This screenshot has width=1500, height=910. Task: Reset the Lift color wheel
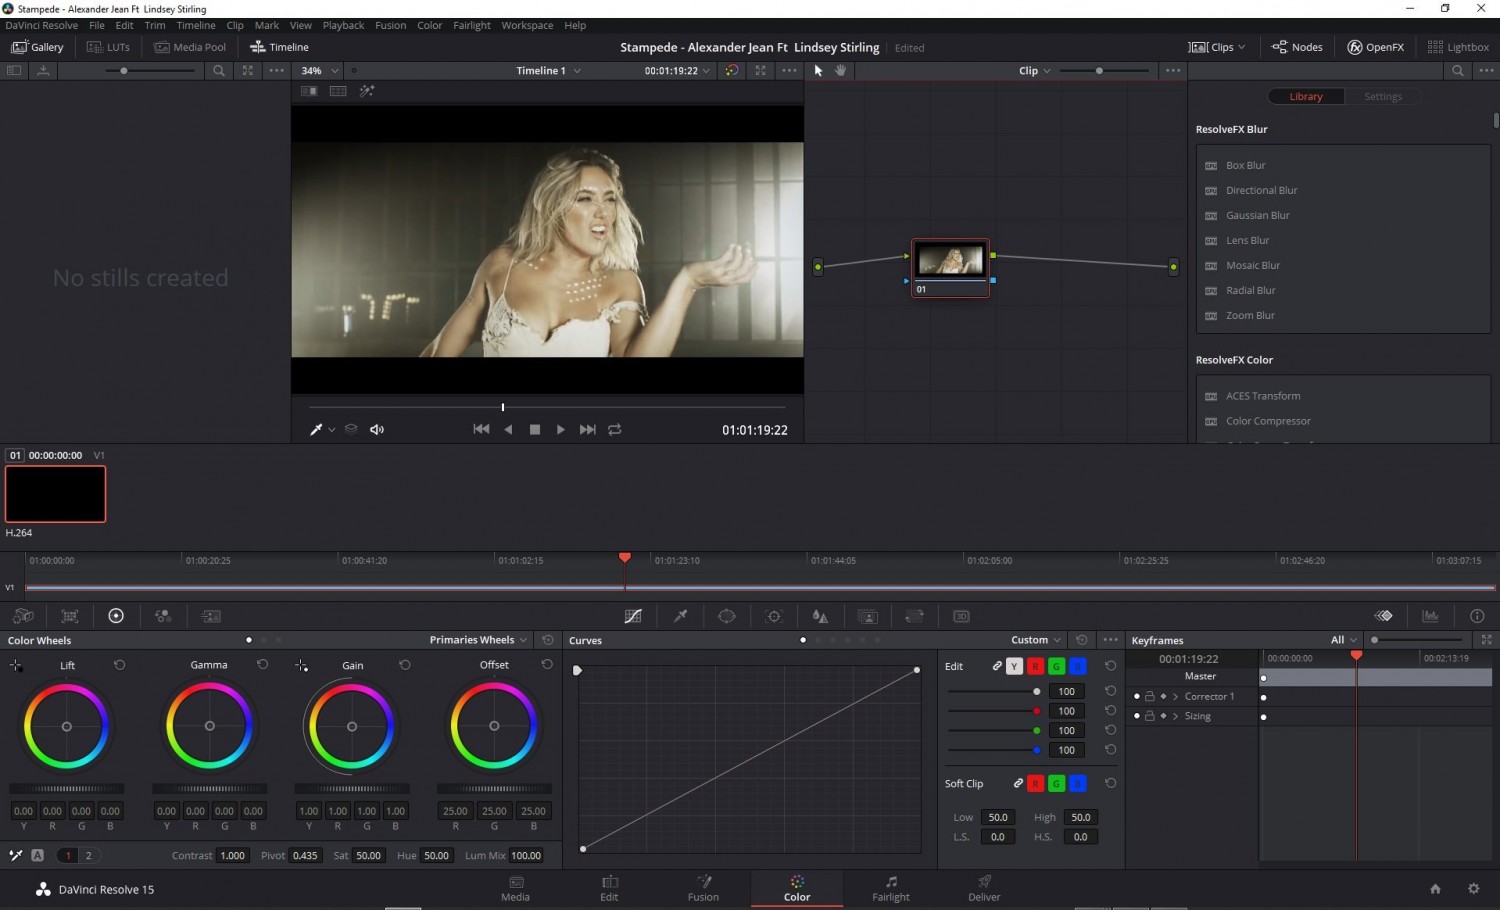120,665
